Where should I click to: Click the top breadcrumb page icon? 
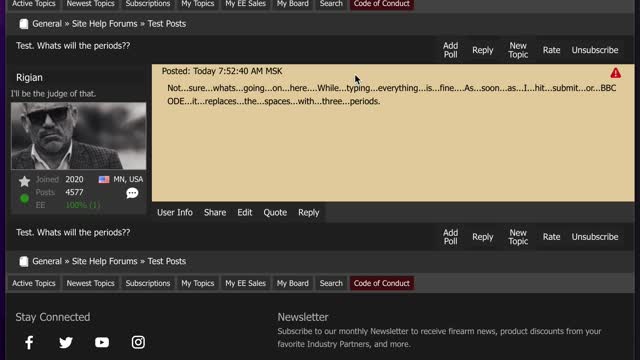24,24
